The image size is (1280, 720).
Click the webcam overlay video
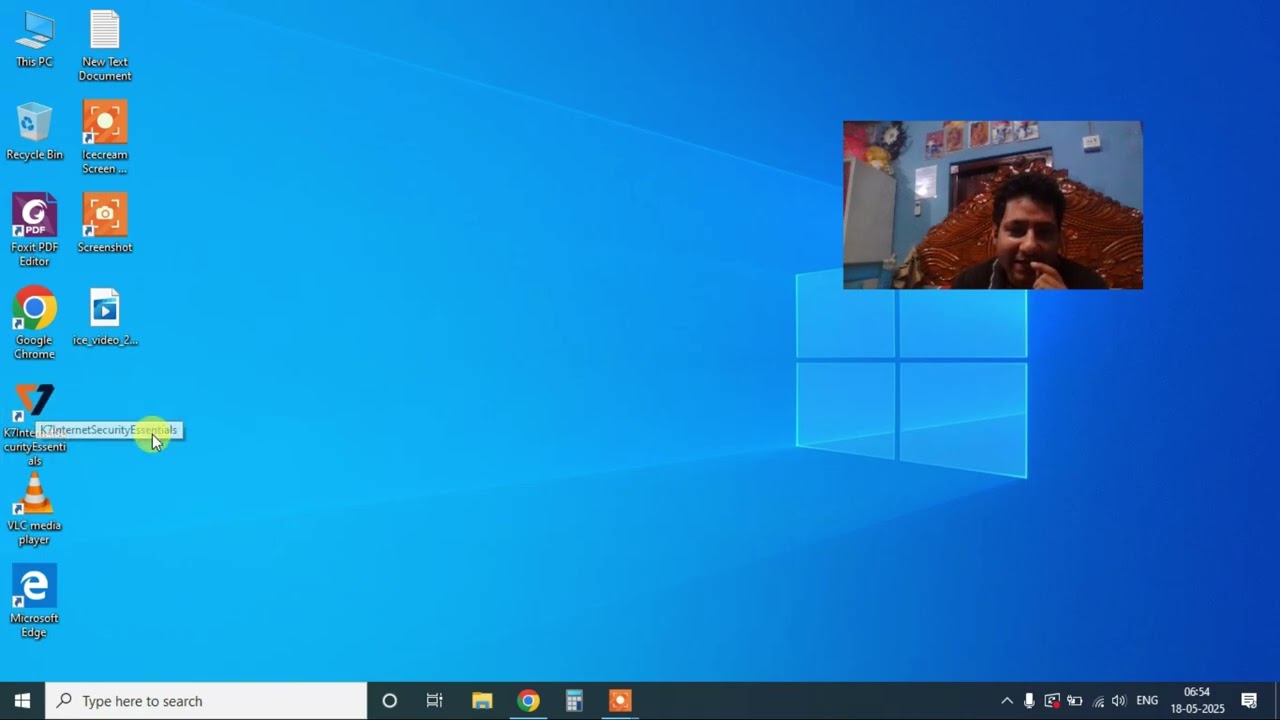pos(992,205)
